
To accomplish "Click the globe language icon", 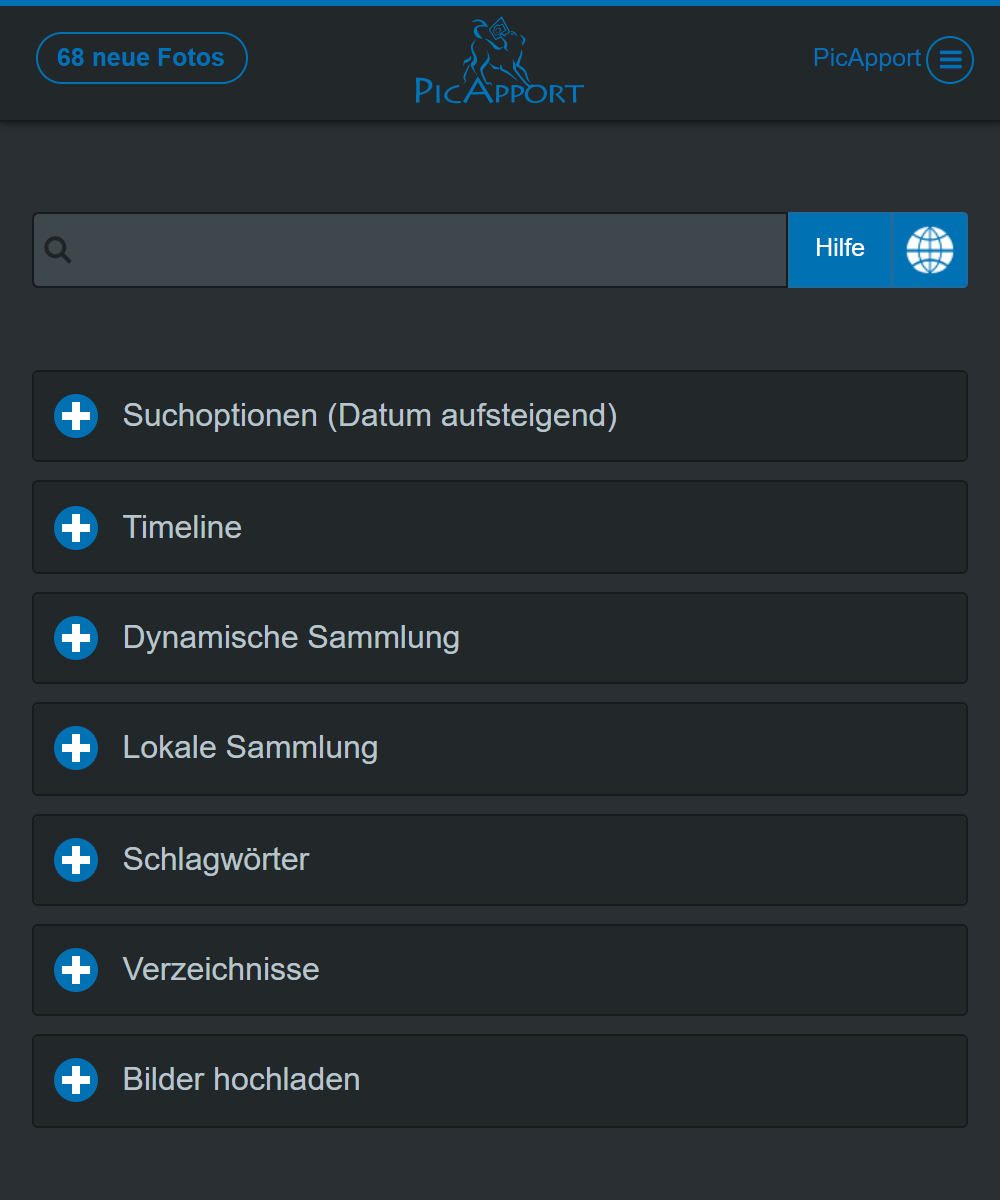I will click(x=929, y=250).
